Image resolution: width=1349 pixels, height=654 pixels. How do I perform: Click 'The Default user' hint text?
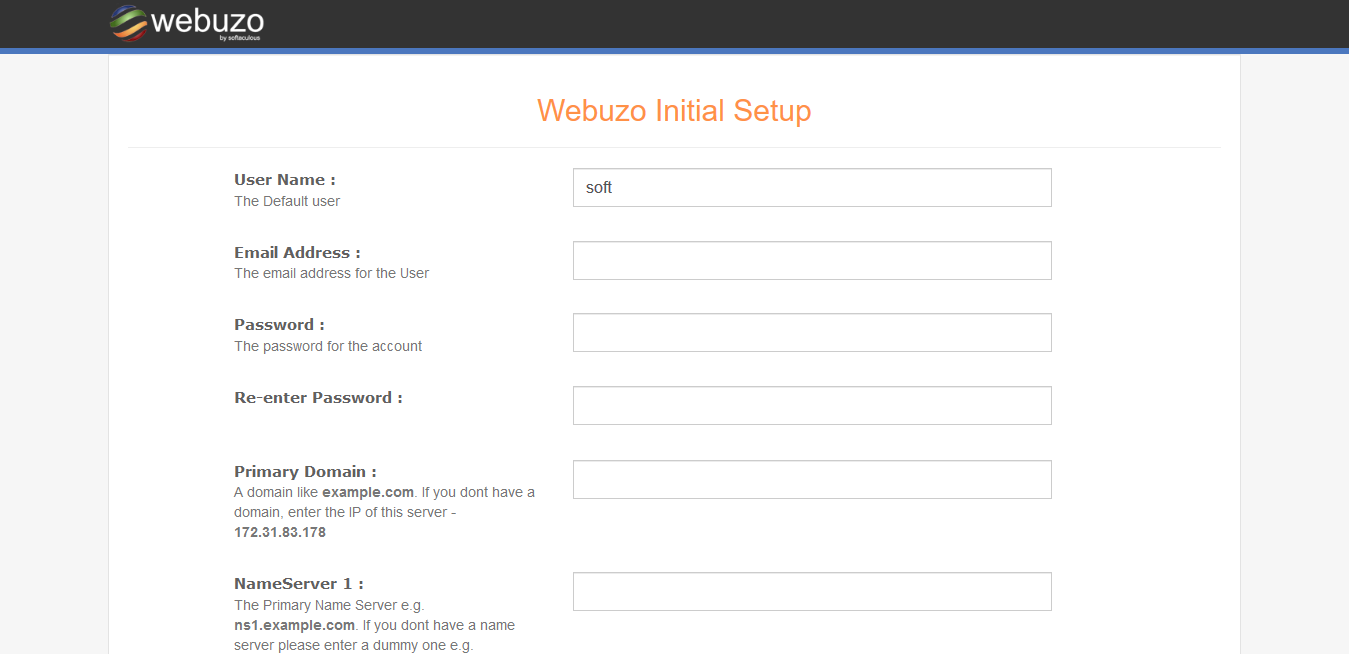(287, 201)
